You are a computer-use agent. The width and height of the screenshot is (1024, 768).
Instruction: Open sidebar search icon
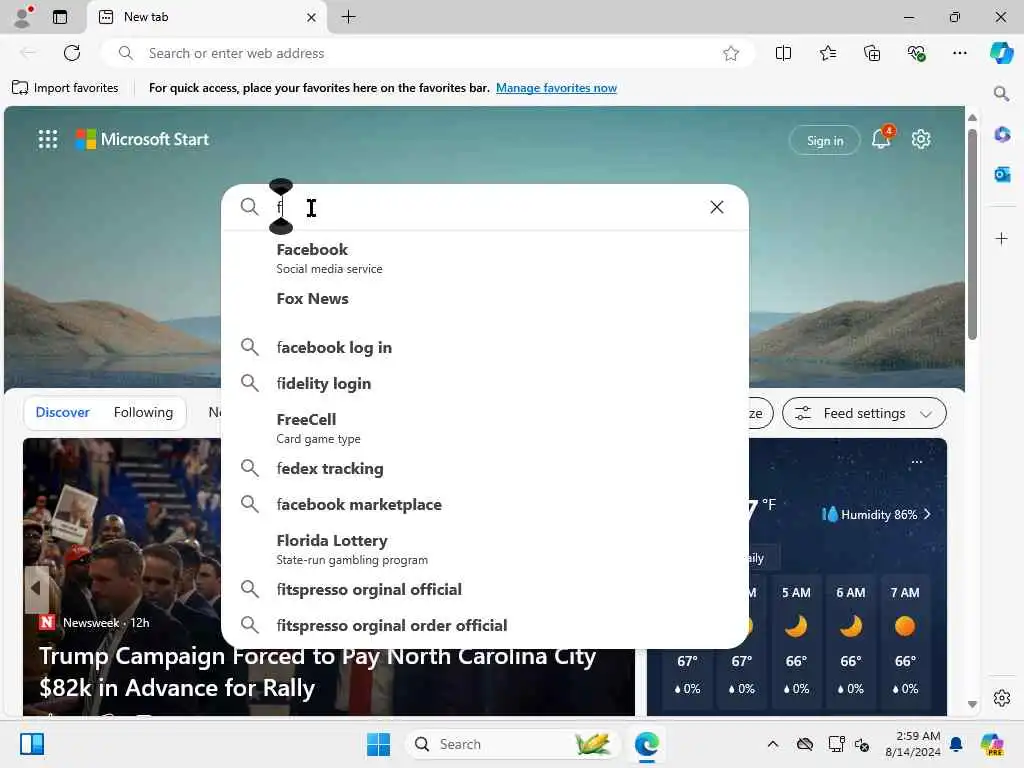point(1001,93)
